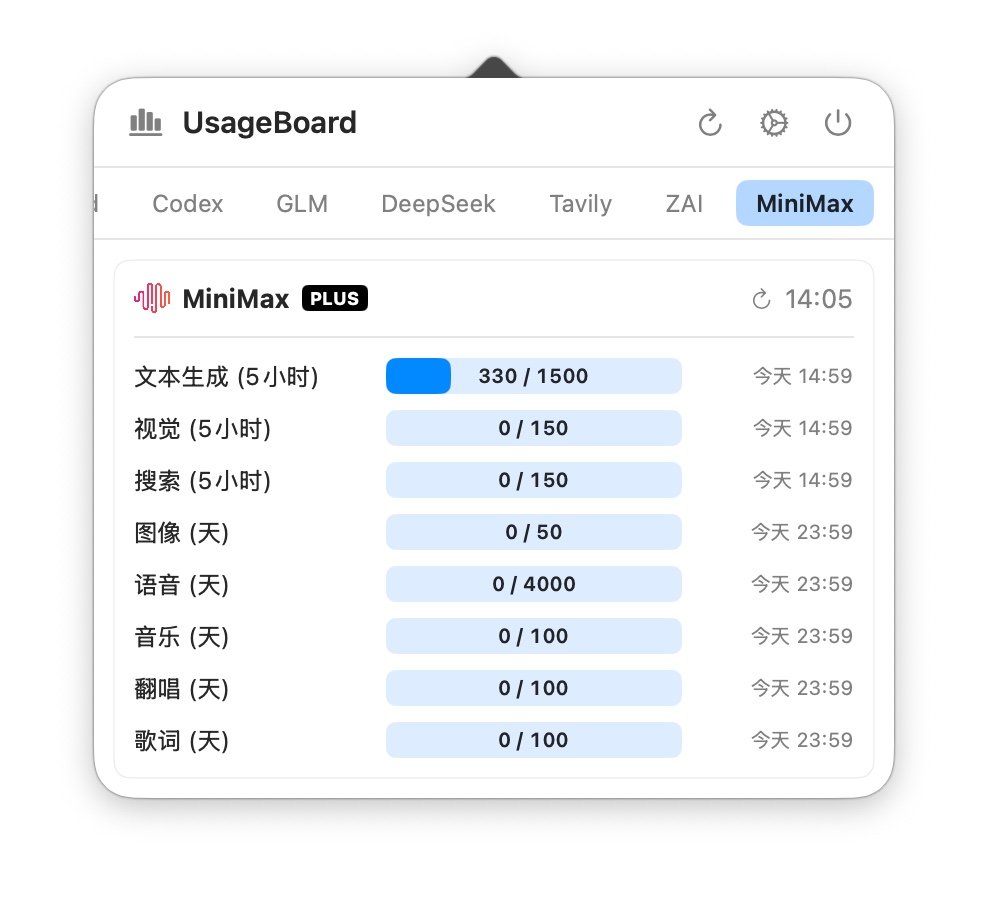Open settings via the gear icon
988x910 pixels.
click(774, 123)
